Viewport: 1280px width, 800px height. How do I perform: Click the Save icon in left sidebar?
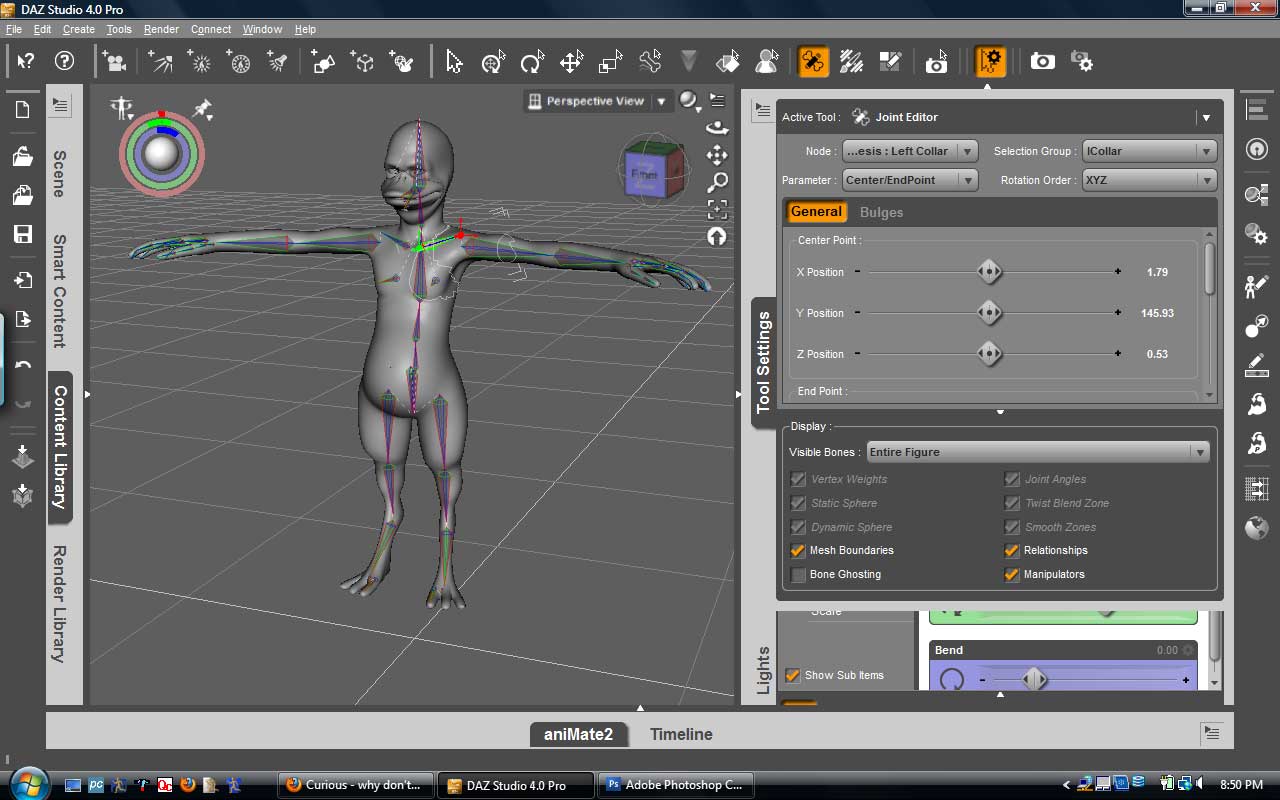(x=22, y=234)
